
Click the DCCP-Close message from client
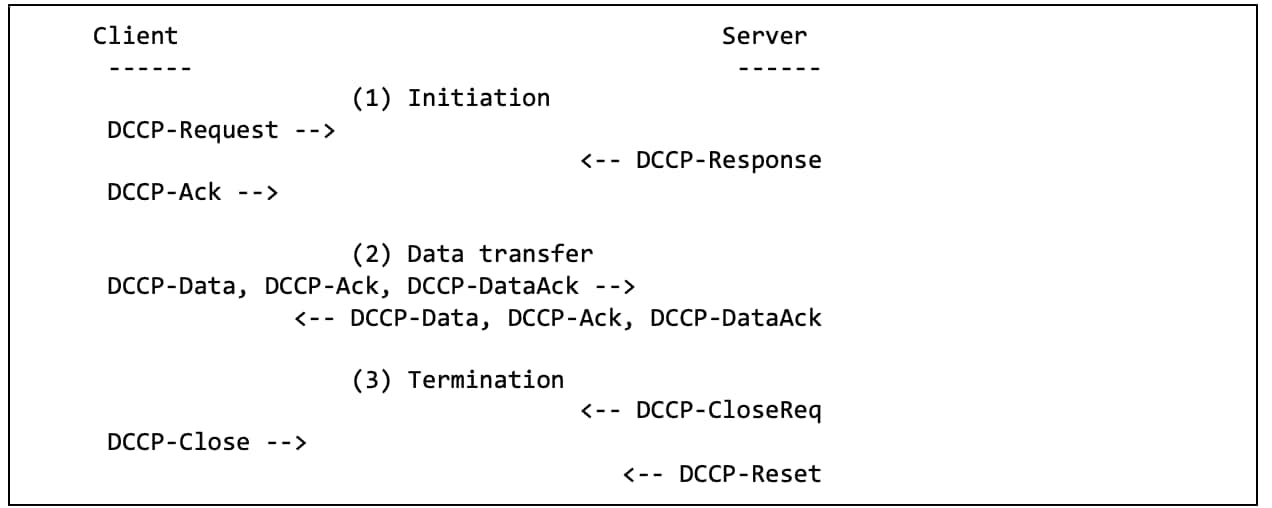[x=178, y=442]
